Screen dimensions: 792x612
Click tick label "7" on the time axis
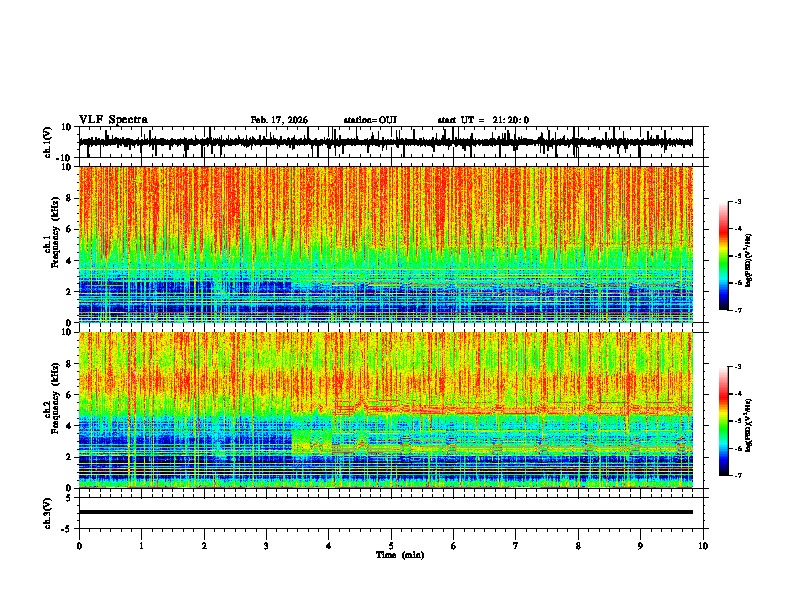[516, 546]
